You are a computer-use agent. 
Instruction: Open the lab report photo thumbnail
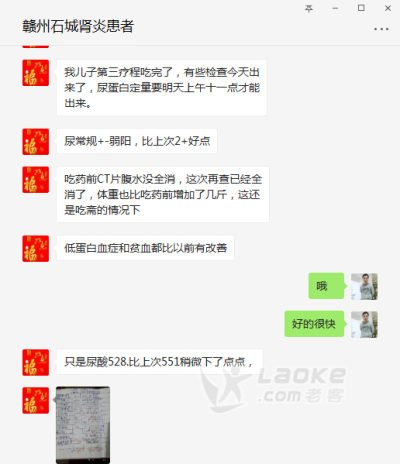pos(83,425)
